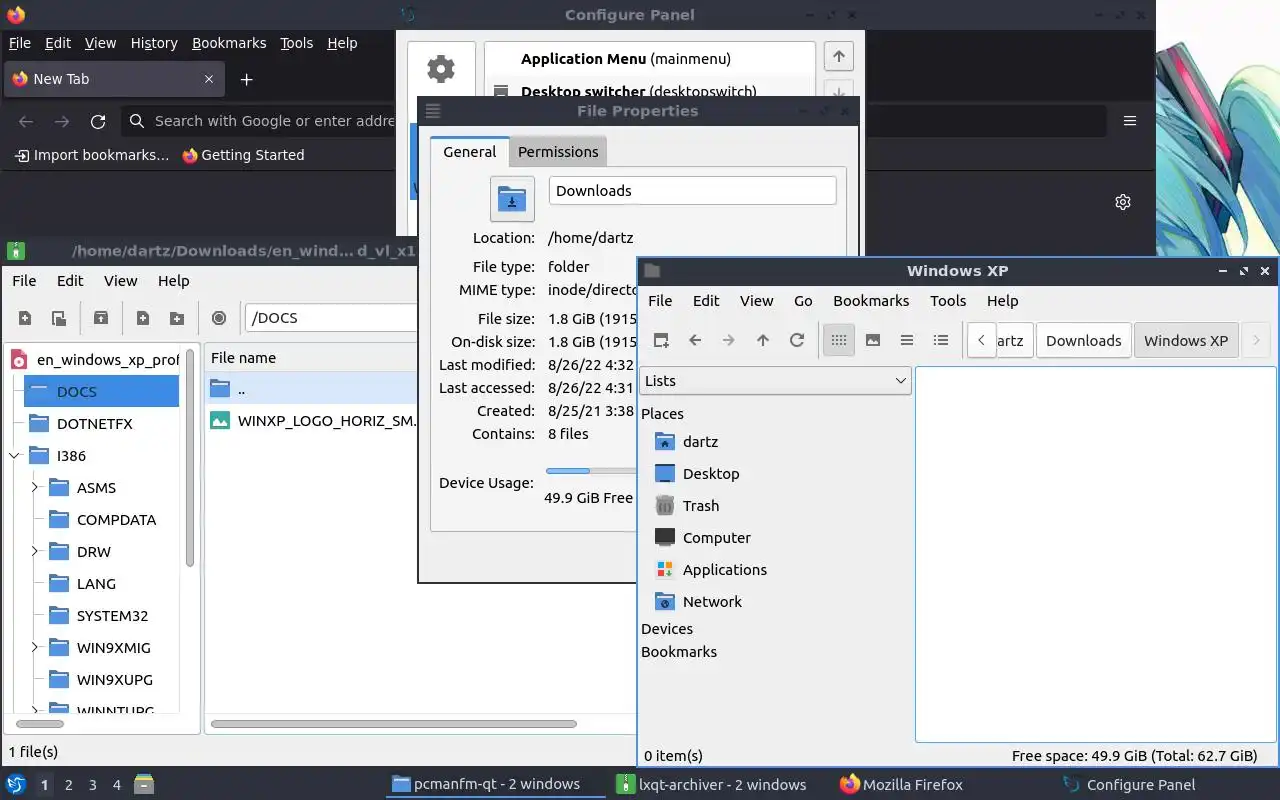The width and height of the screenshot is (1280, 800).
Task: Collapse the I386 folder in archive tree
Action: pos(15,456)
